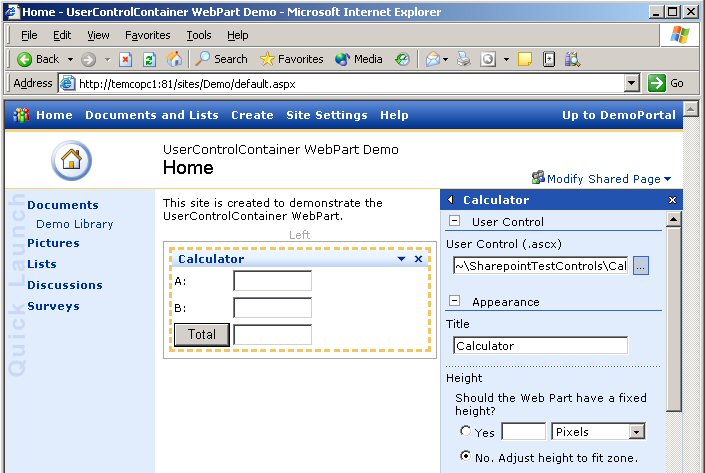
Task: Click the tool pane scrollbar up arrow
Action: pyautogui.click(x=674, y=219)
